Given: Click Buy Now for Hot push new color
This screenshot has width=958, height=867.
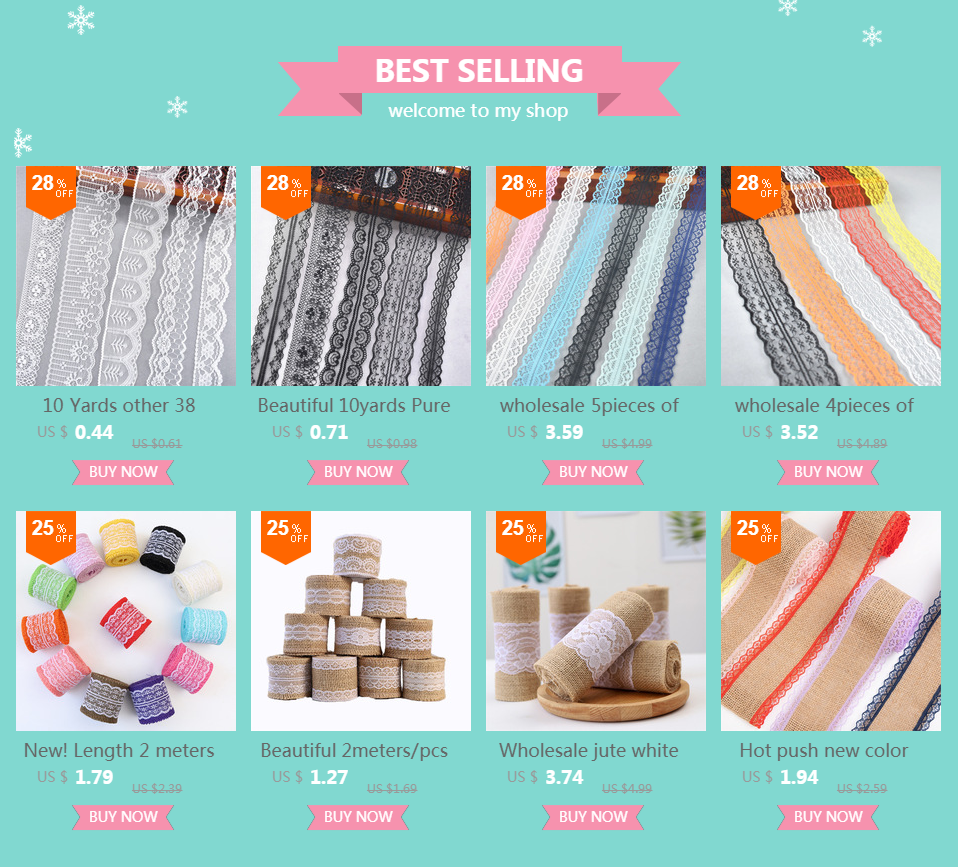Looking at the screenshot, I should (828, 818).
